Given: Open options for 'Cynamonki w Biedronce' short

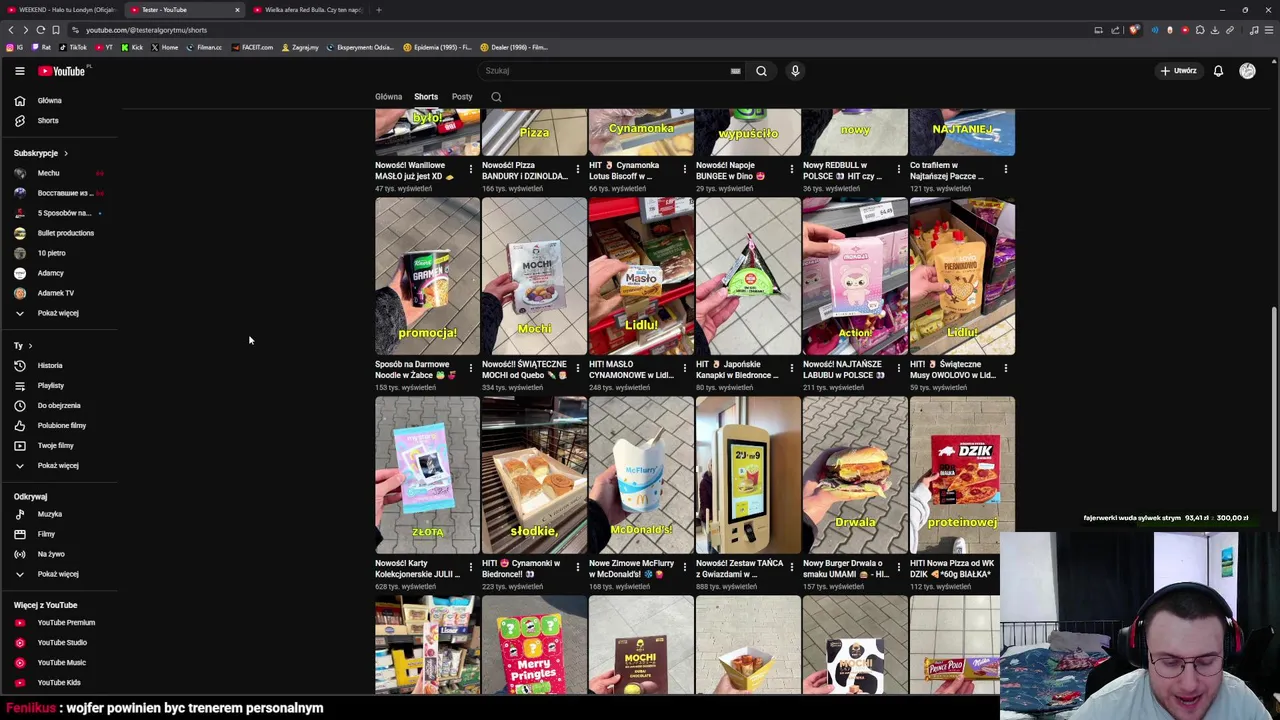Looking at the screenshot, I should [x=578, y=567].
